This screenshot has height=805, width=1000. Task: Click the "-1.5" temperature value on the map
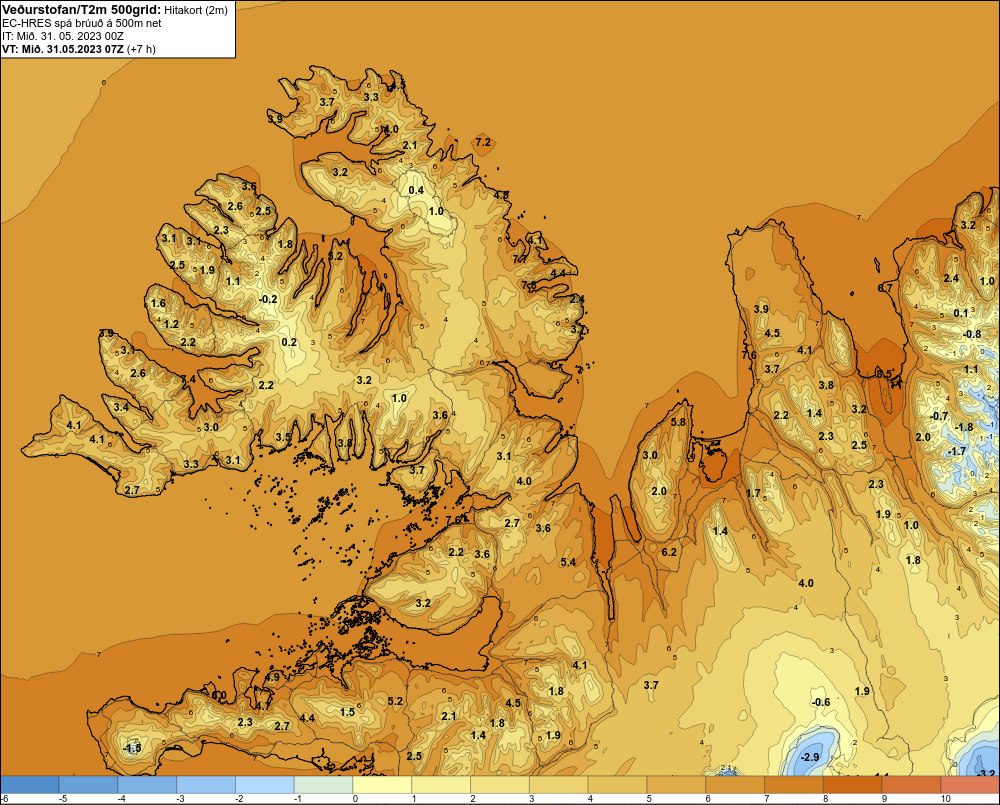[x=132, y=748]
